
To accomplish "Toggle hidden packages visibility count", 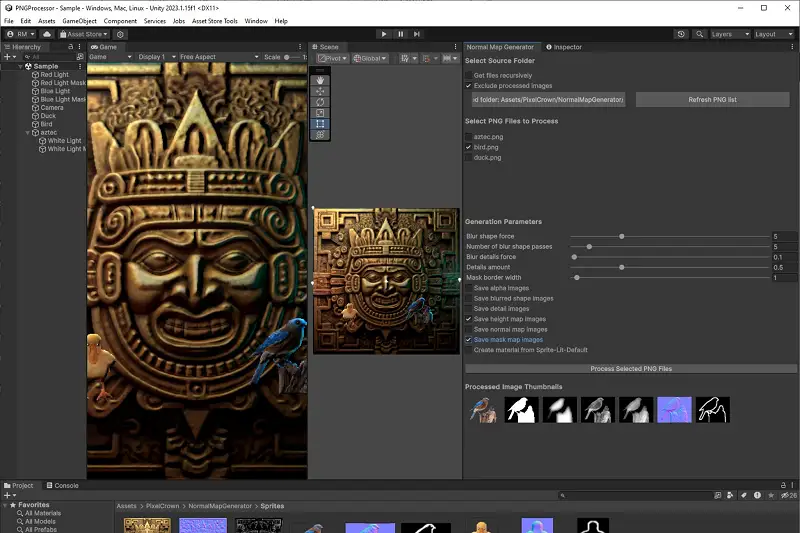I will 789,495.
